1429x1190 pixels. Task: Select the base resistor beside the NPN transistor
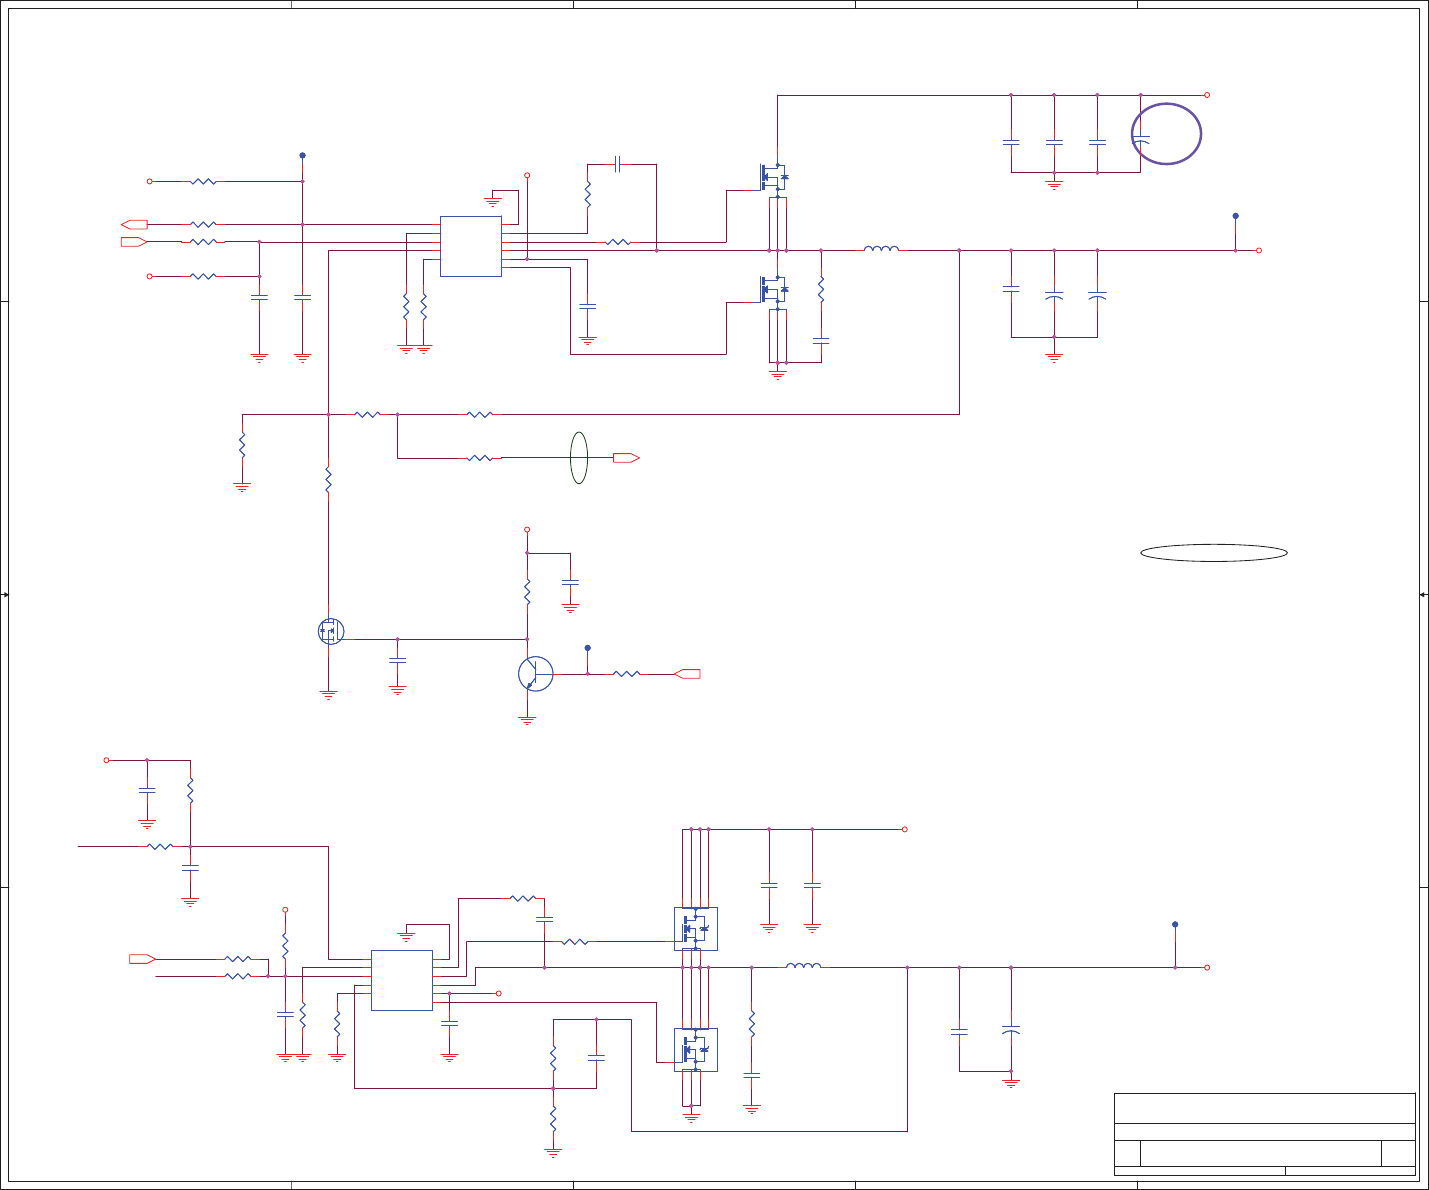coord(626,674)
